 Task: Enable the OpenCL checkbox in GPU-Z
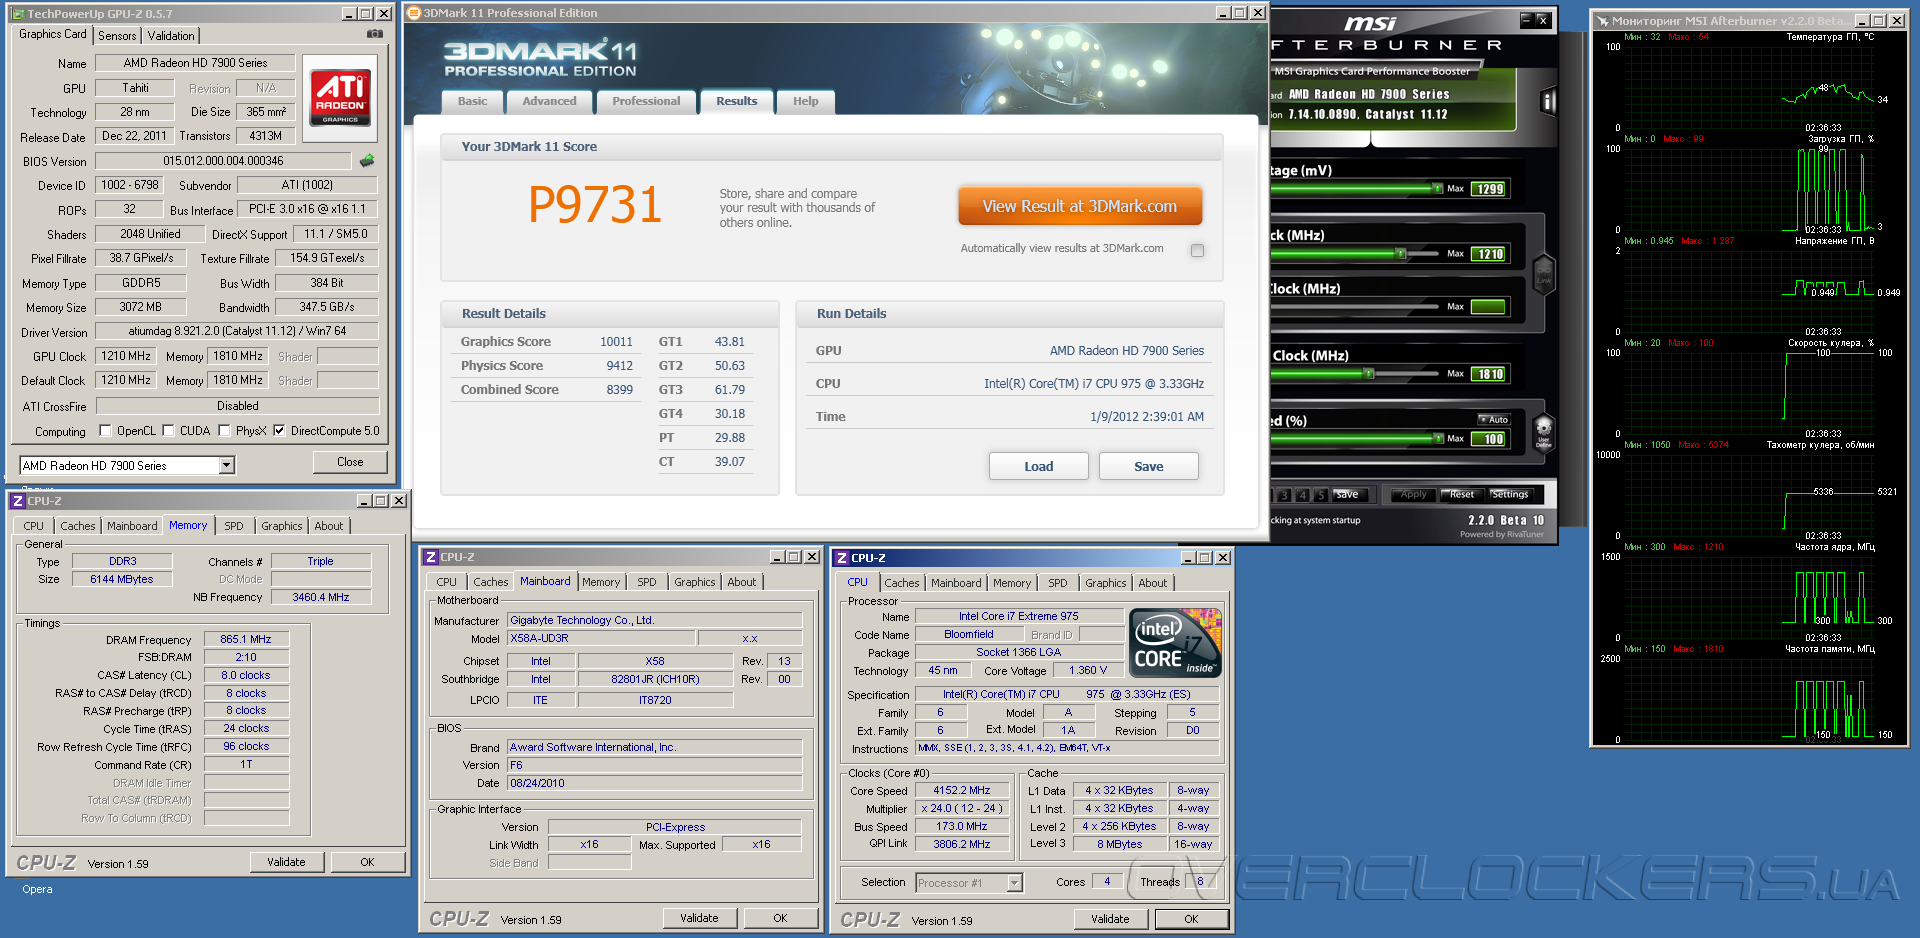click(x=105, y=431)
